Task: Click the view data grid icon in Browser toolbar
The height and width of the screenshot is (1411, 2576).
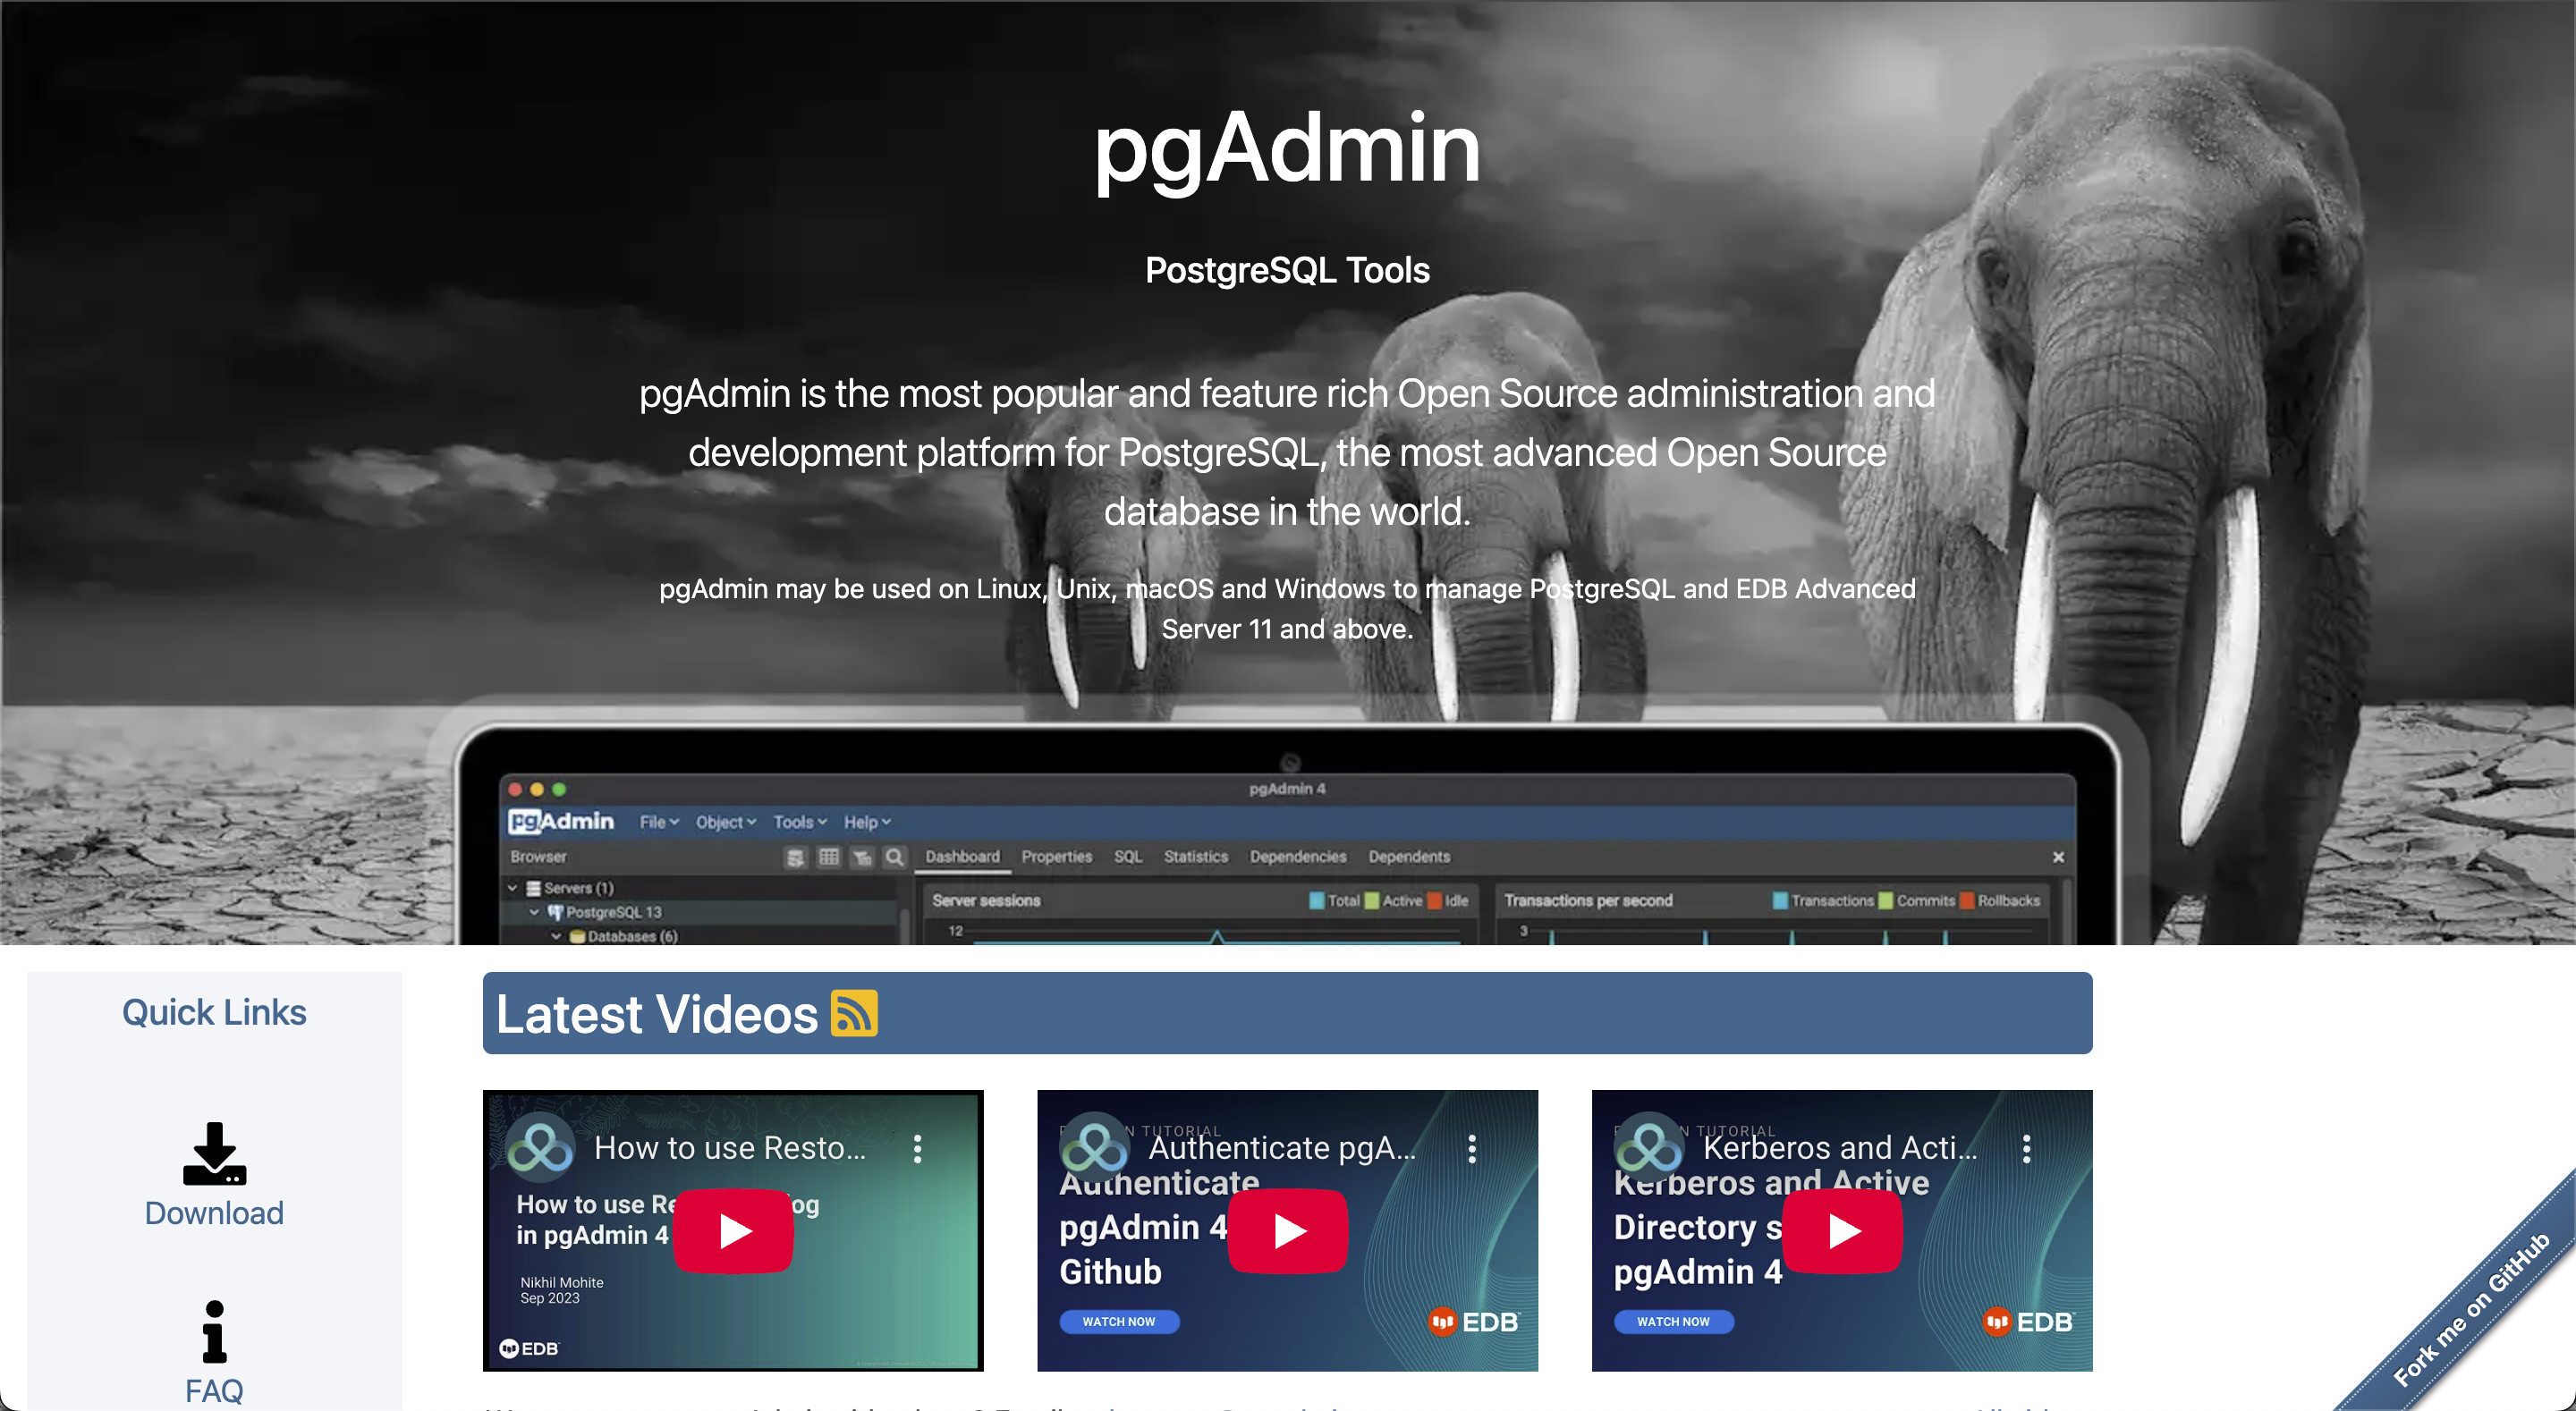Action: 828,857
